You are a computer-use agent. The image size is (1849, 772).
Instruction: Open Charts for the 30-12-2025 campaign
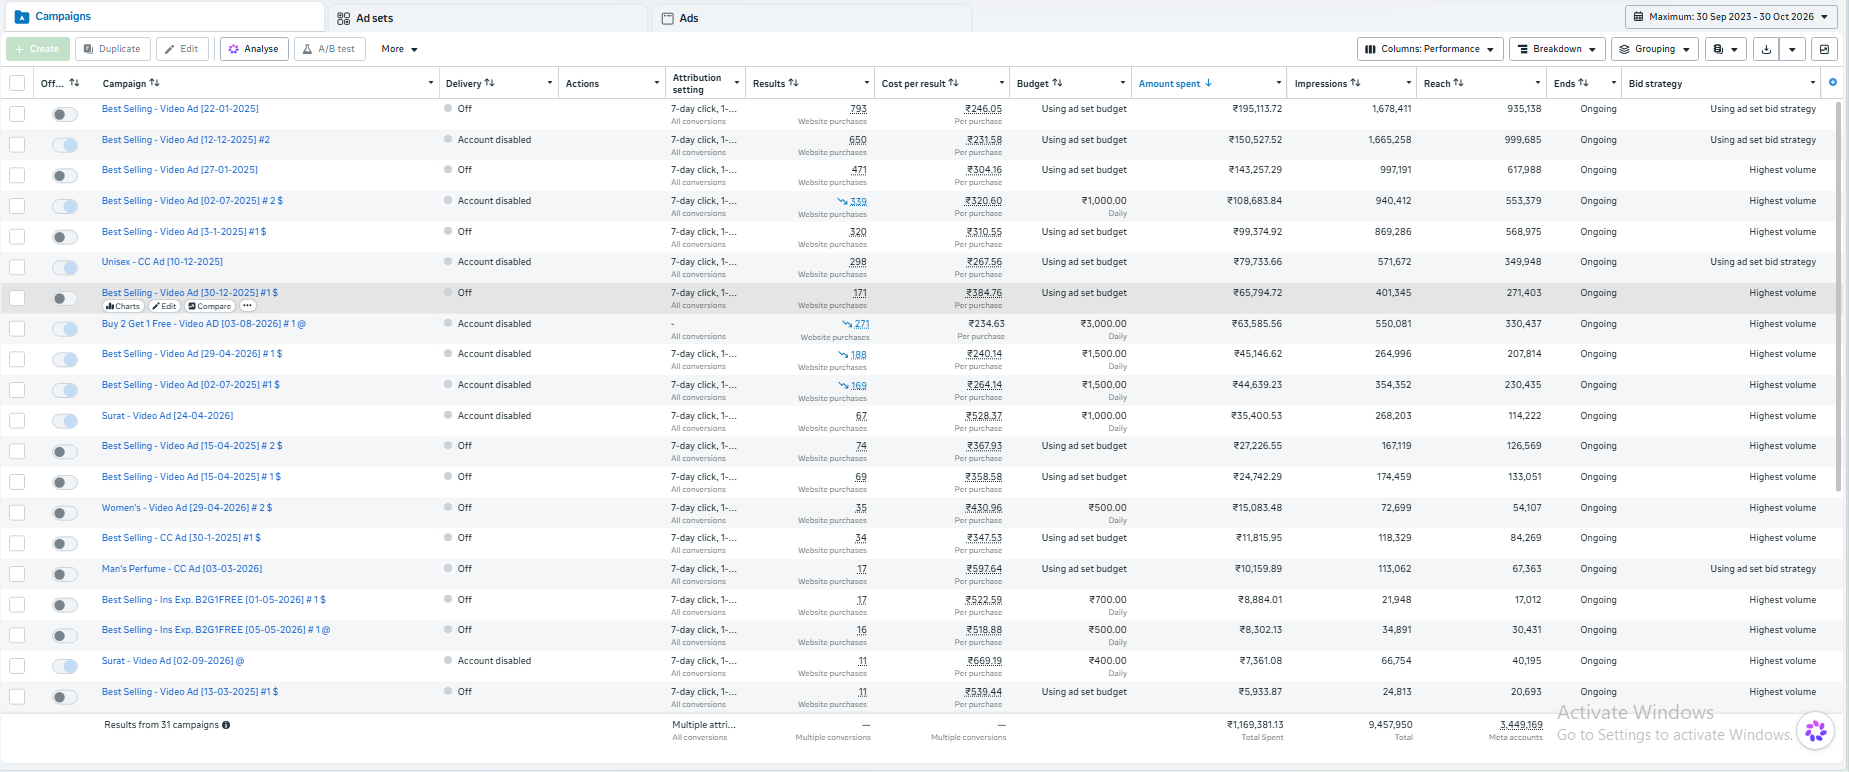point(123,306)
